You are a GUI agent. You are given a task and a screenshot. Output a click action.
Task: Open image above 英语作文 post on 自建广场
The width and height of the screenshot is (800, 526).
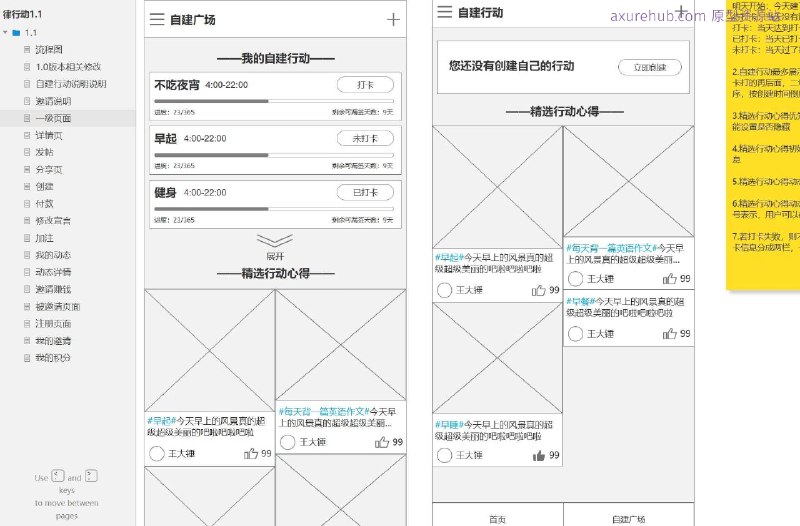tap(341, 345)
